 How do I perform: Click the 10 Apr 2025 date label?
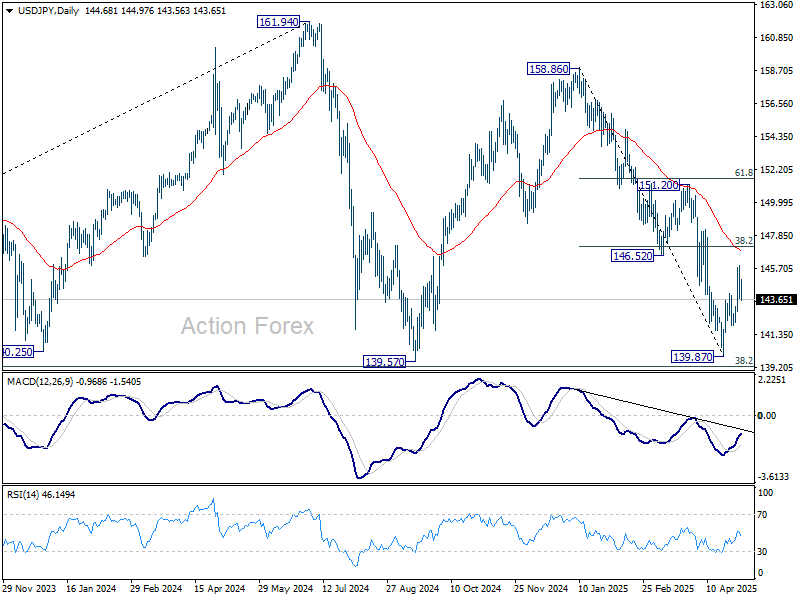coord(732,590)
